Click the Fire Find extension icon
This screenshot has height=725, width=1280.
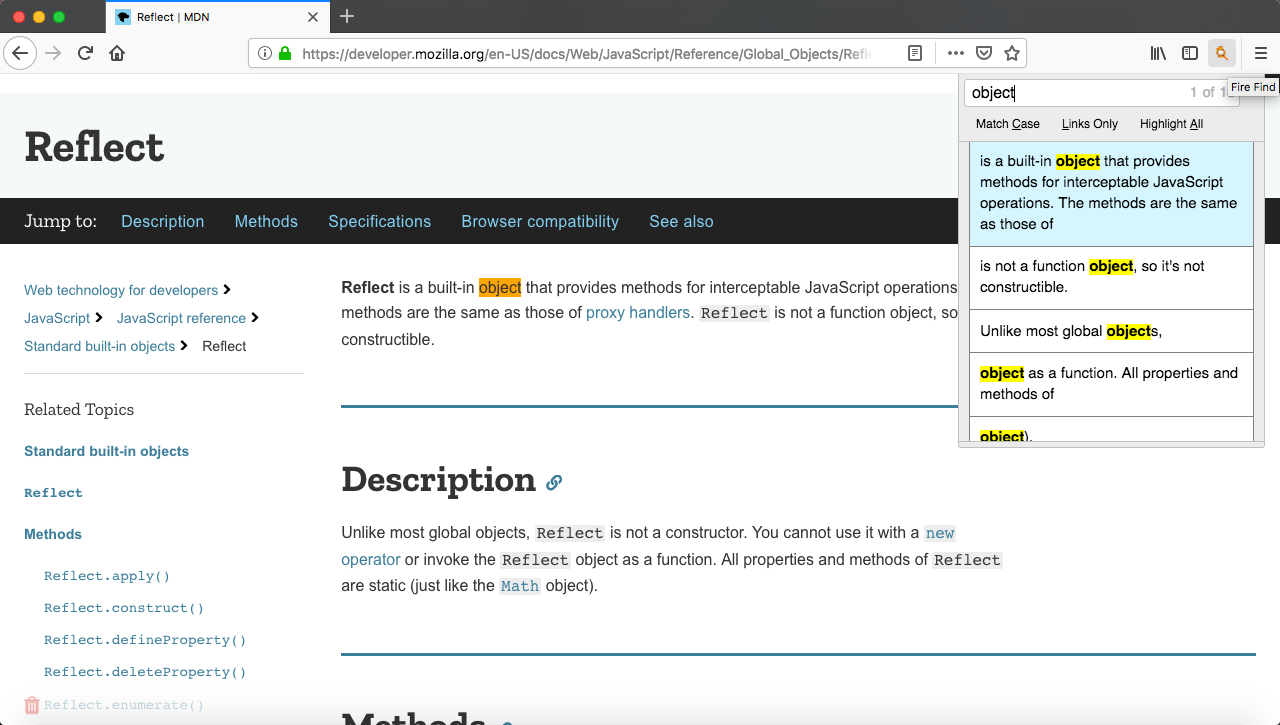coord(1222,53)
